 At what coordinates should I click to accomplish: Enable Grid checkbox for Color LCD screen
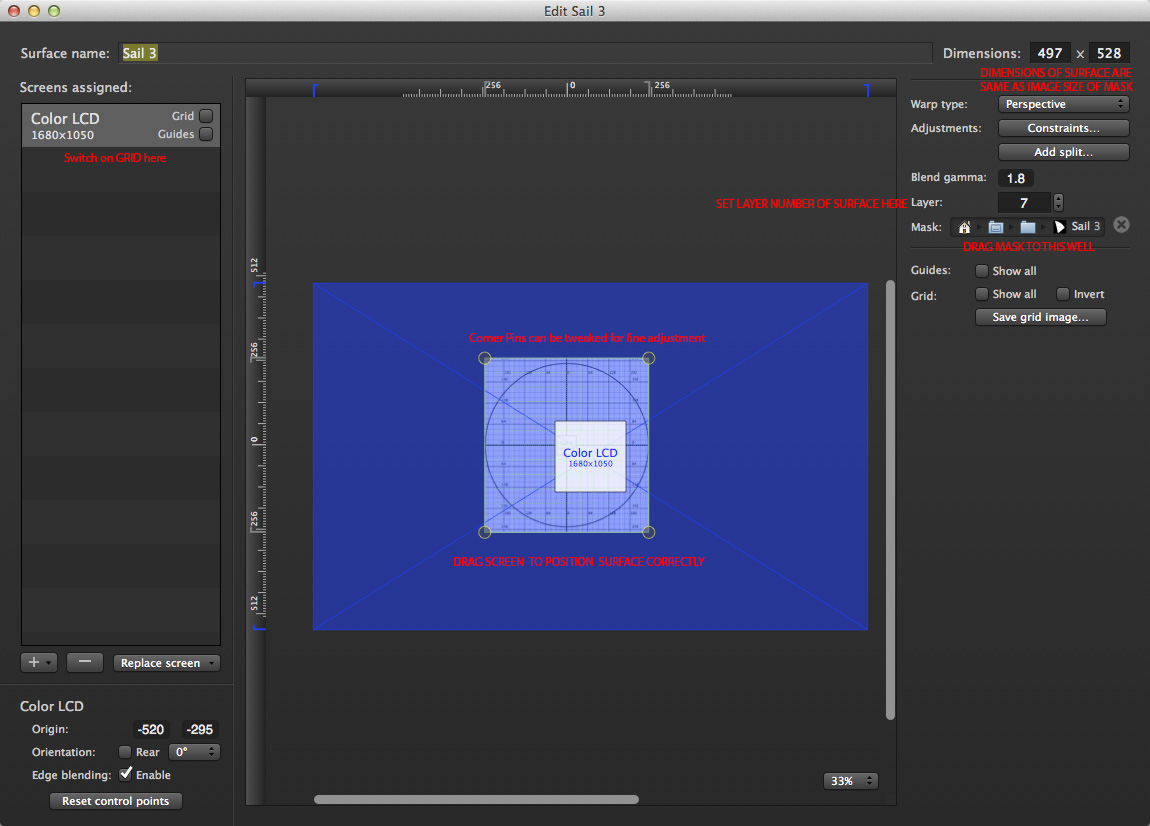pos(206,116)
